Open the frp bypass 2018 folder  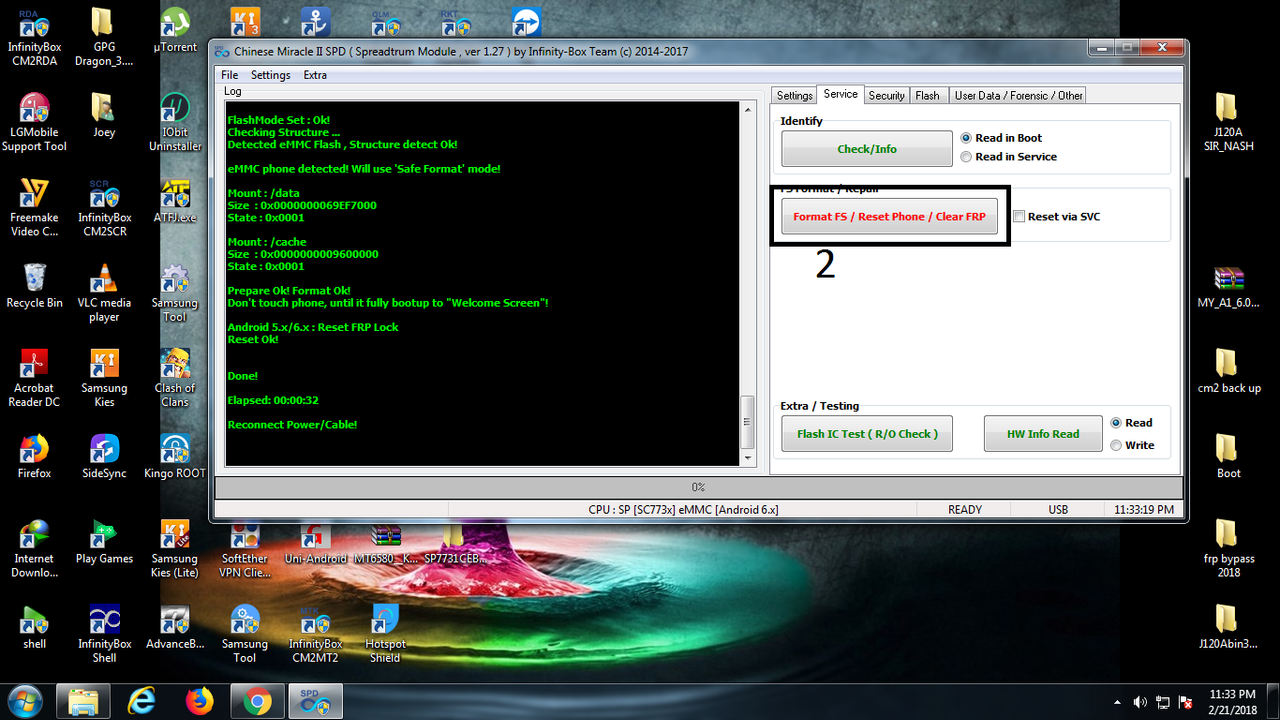tap(1228, 549)
